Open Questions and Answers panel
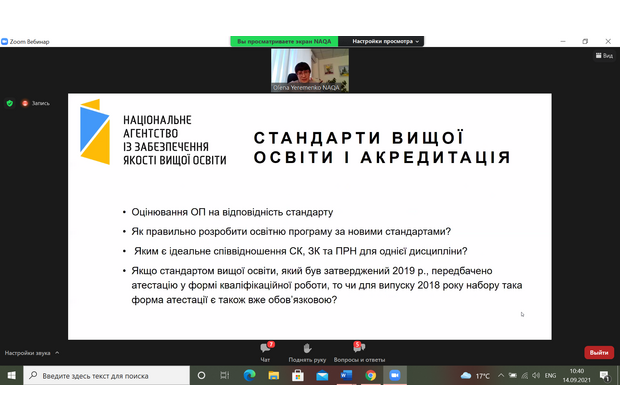 pos(358,348)
